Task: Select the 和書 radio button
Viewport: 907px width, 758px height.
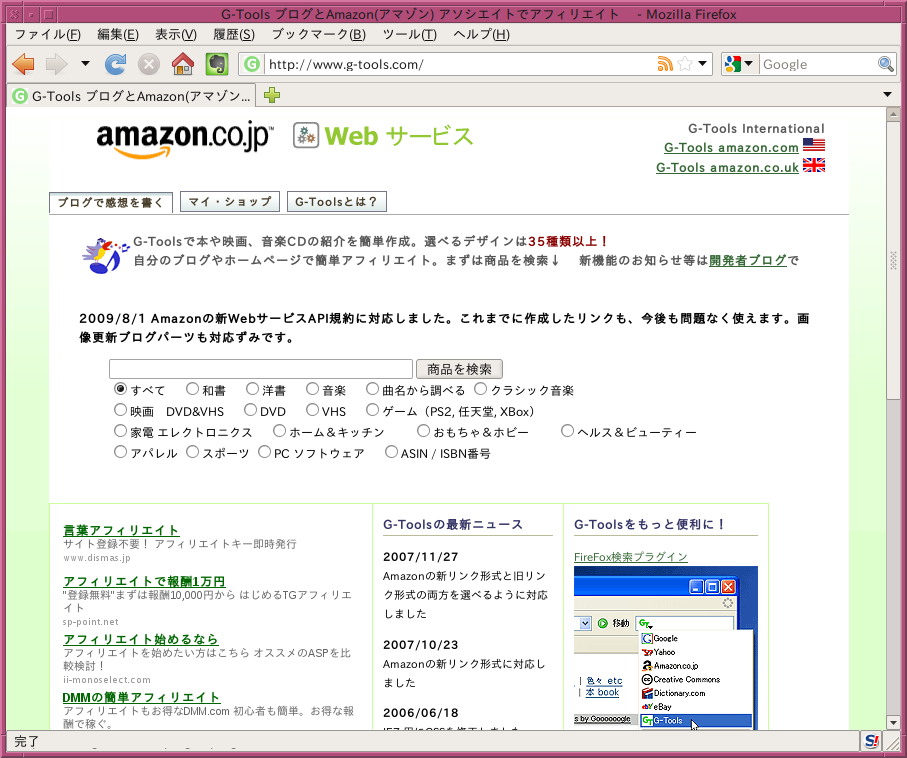Action: pos(192,389)
